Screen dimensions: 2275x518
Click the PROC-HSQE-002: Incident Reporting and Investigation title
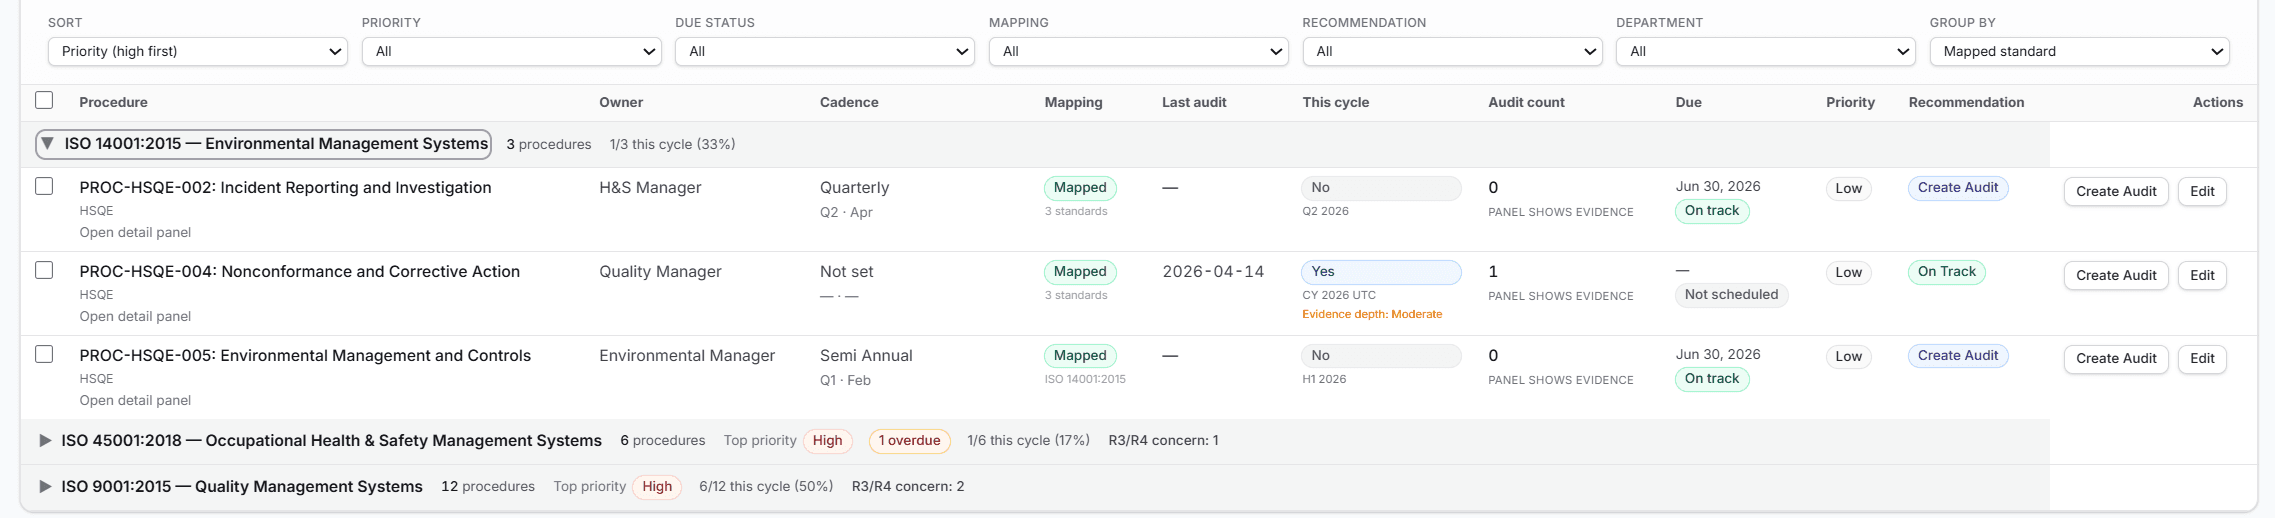[285, 187]
